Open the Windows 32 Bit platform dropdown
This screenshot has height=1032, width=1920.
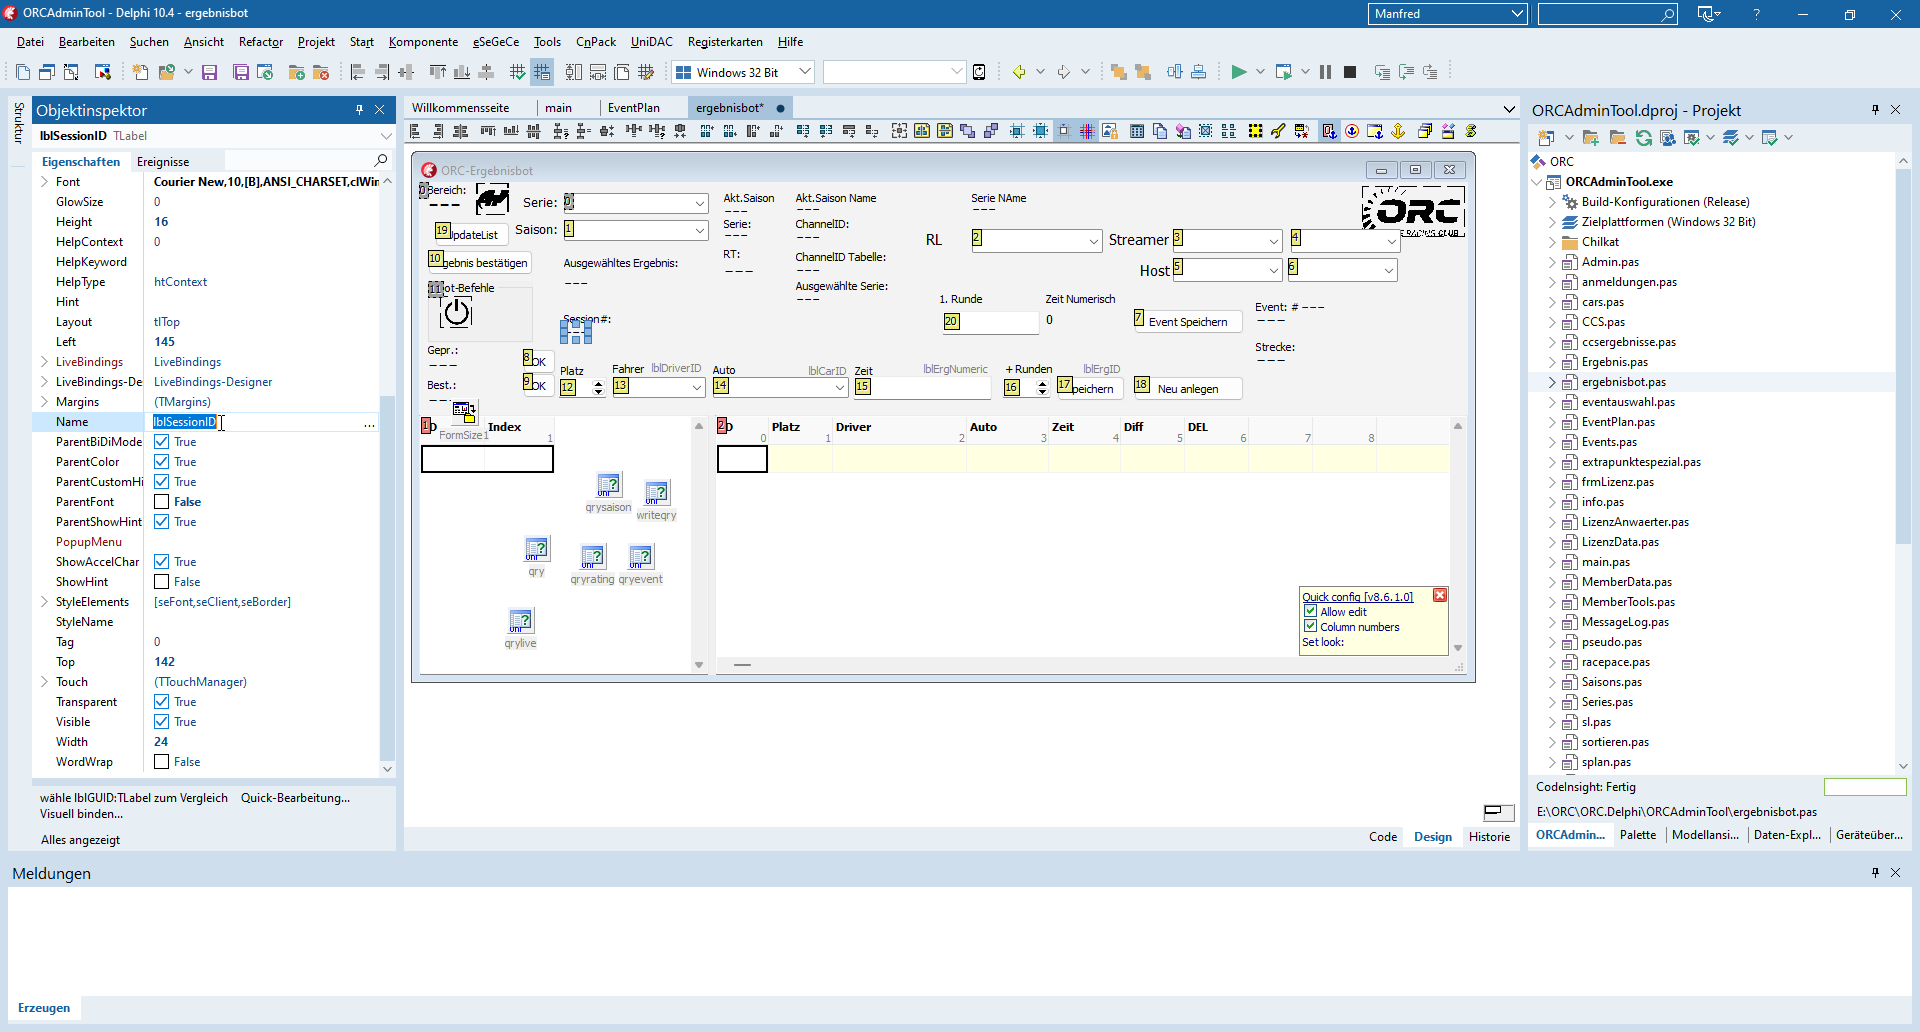(805, 72)
